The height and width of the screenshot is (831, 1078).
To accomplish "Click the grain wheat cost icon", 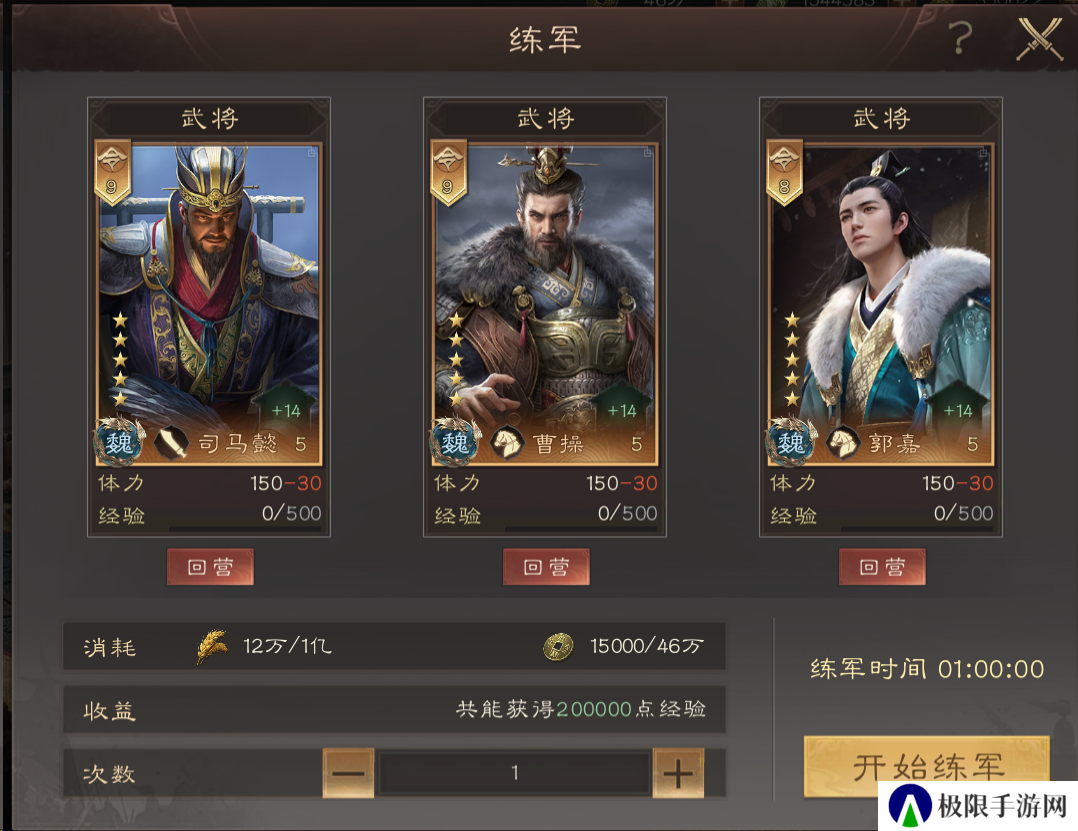I will click(x=212, y=645).
